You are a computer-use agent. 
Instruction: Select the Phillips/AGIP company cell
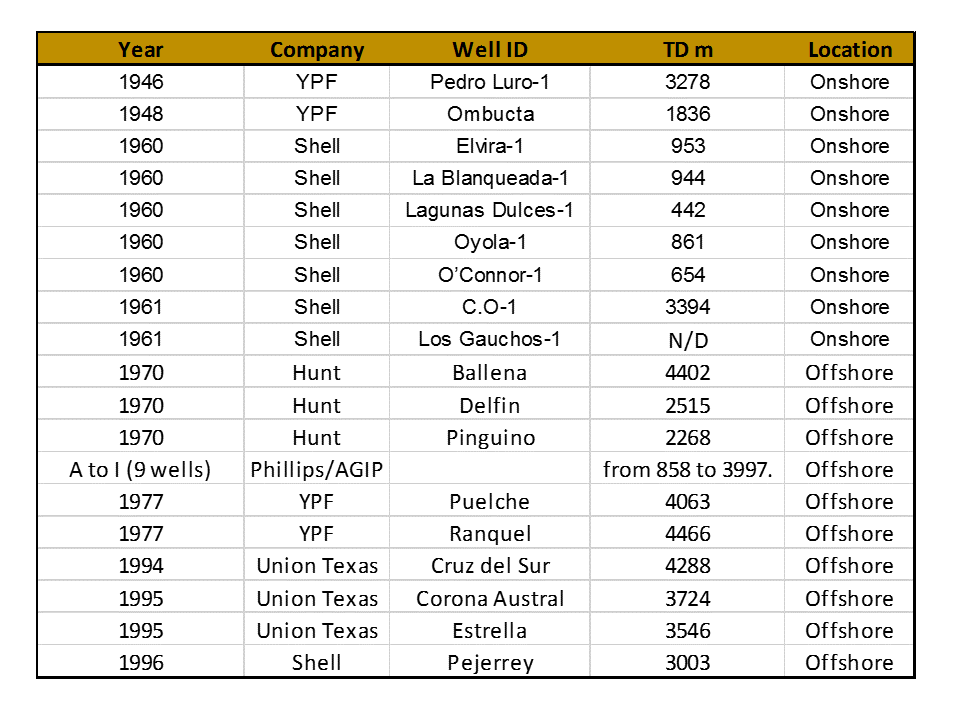317,470
